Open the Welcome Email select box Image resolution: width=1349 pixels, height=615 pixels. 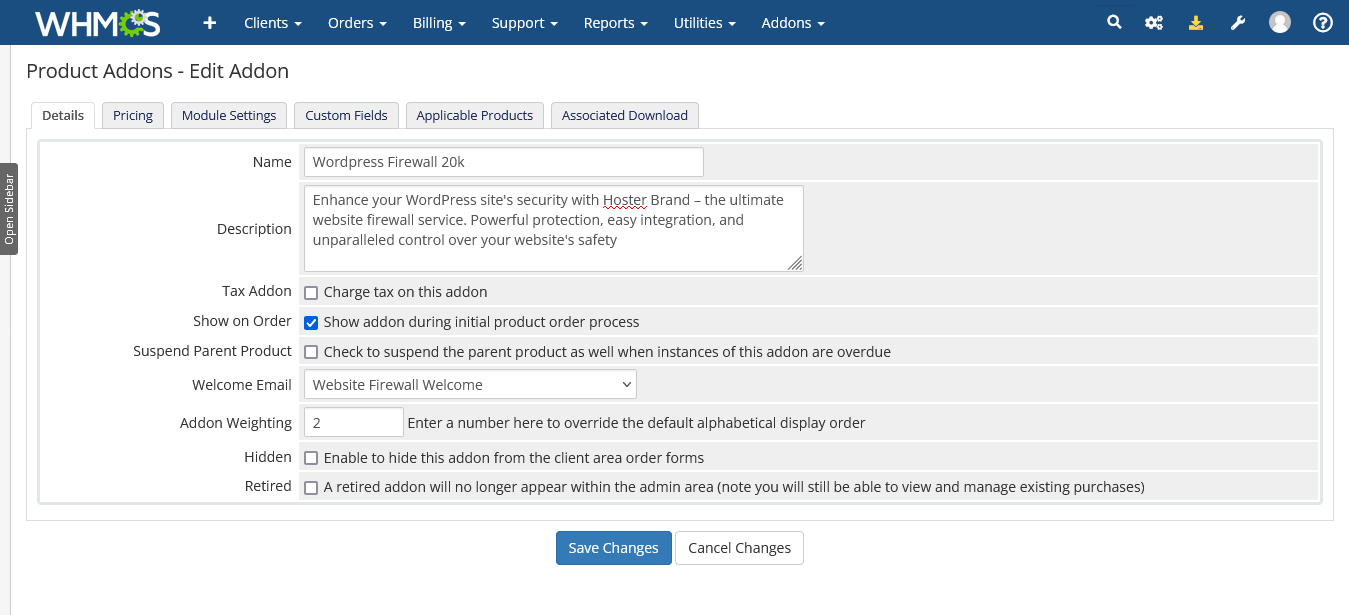pyautogui.click(x=470, y=385)
